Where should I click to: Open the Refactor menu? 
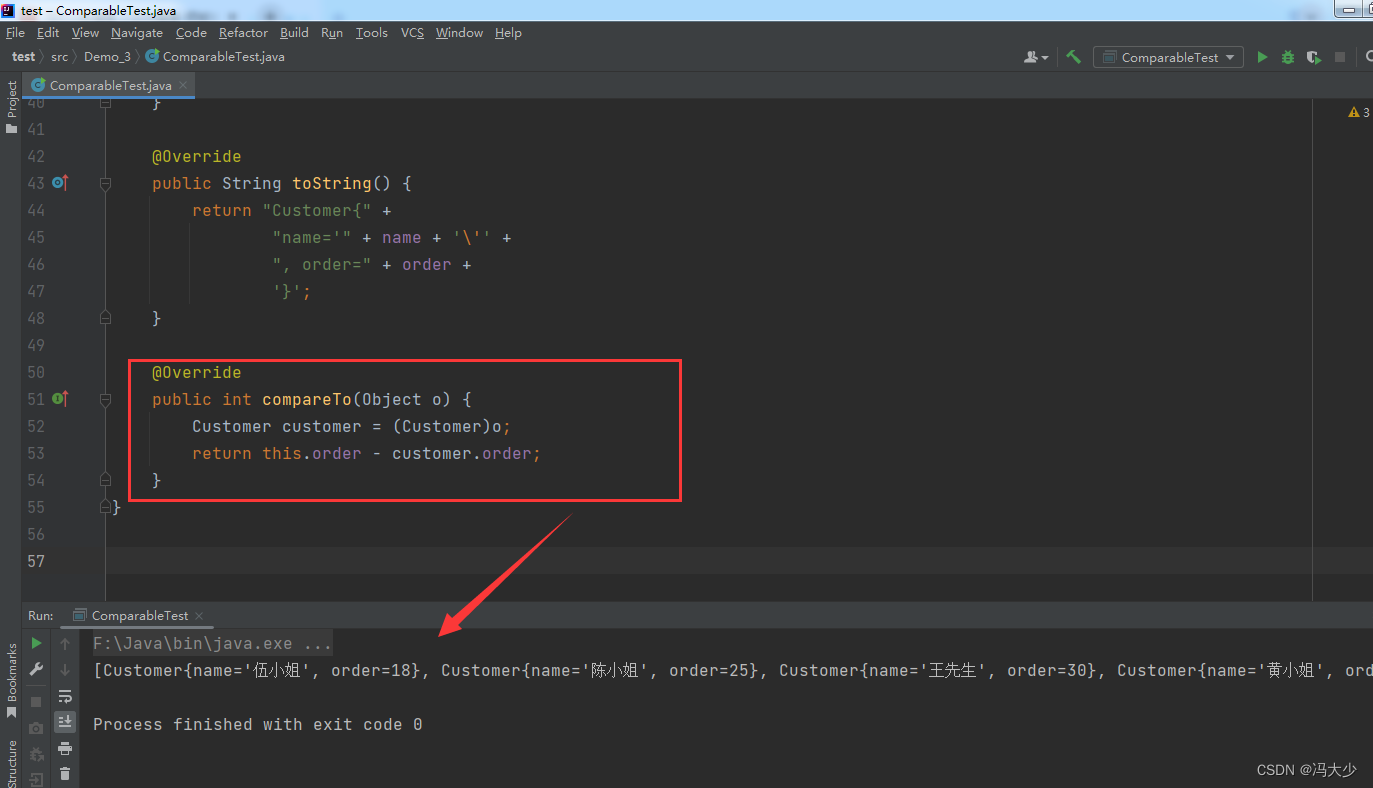243,32
